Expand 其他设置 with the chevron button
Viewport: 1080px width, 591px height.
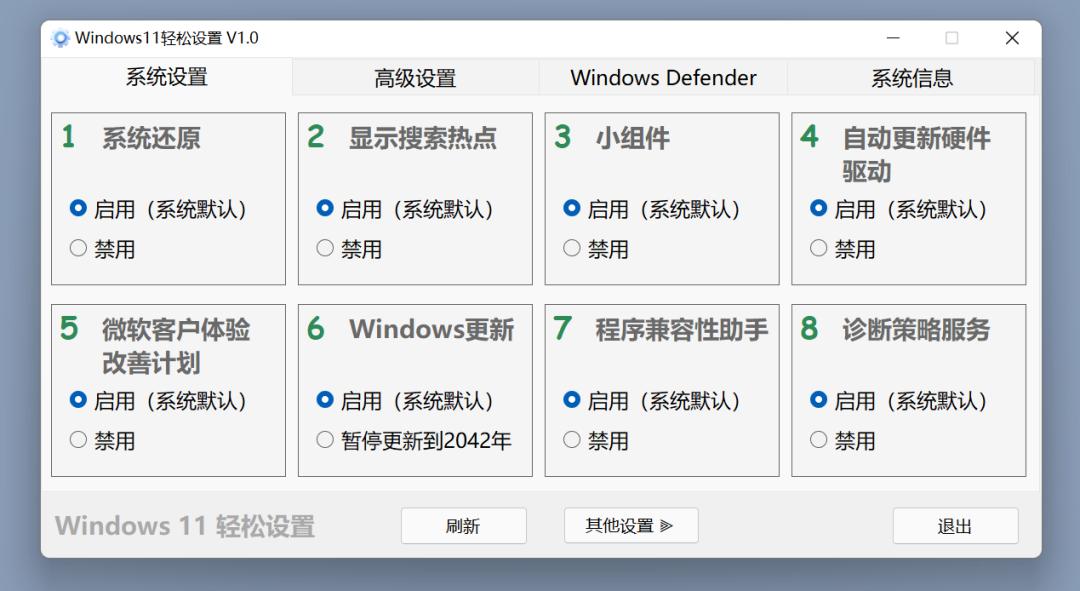[x=631, y=525]
